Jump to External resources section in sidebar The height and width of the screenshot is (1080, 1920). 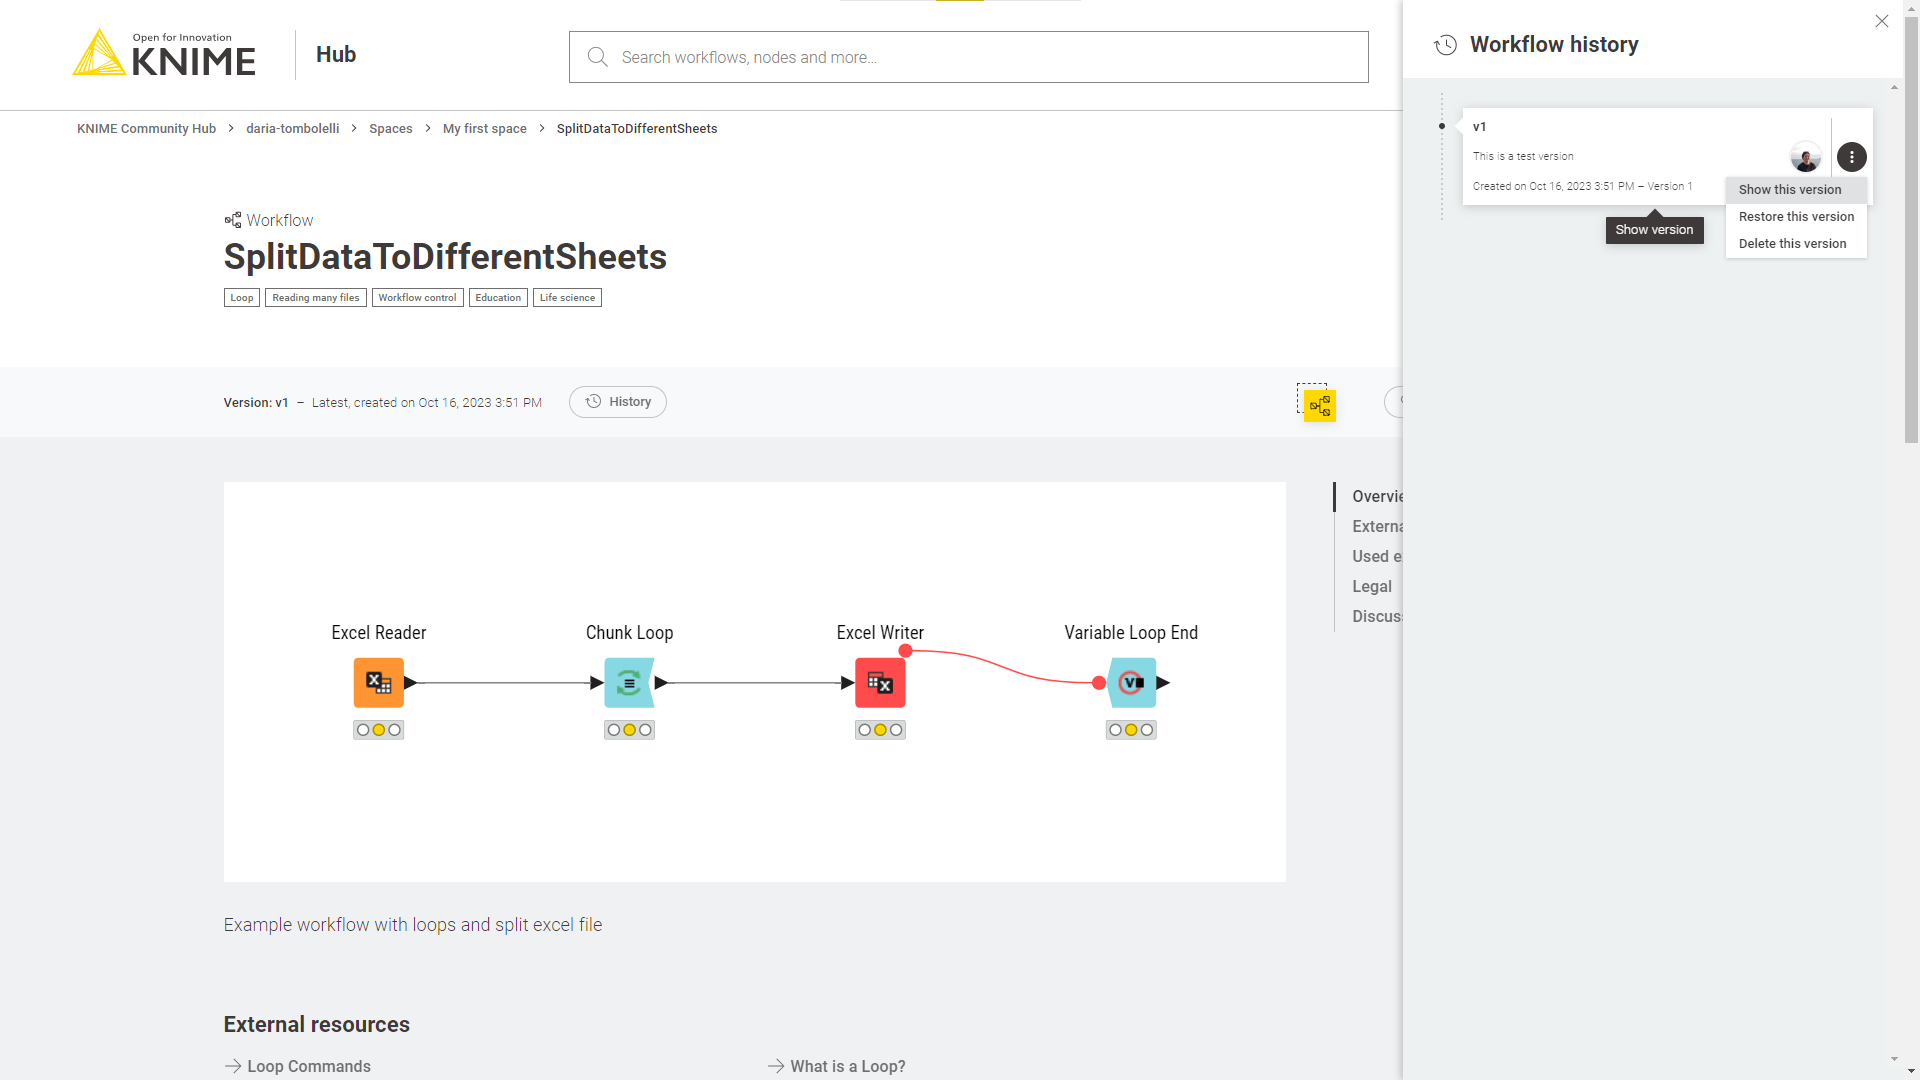click(1377, 527)
